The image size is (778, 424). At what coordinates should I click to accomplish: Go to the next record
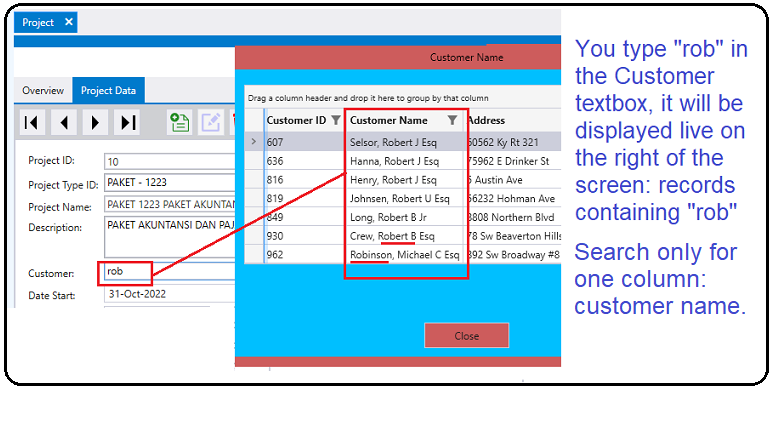point(96,122)
